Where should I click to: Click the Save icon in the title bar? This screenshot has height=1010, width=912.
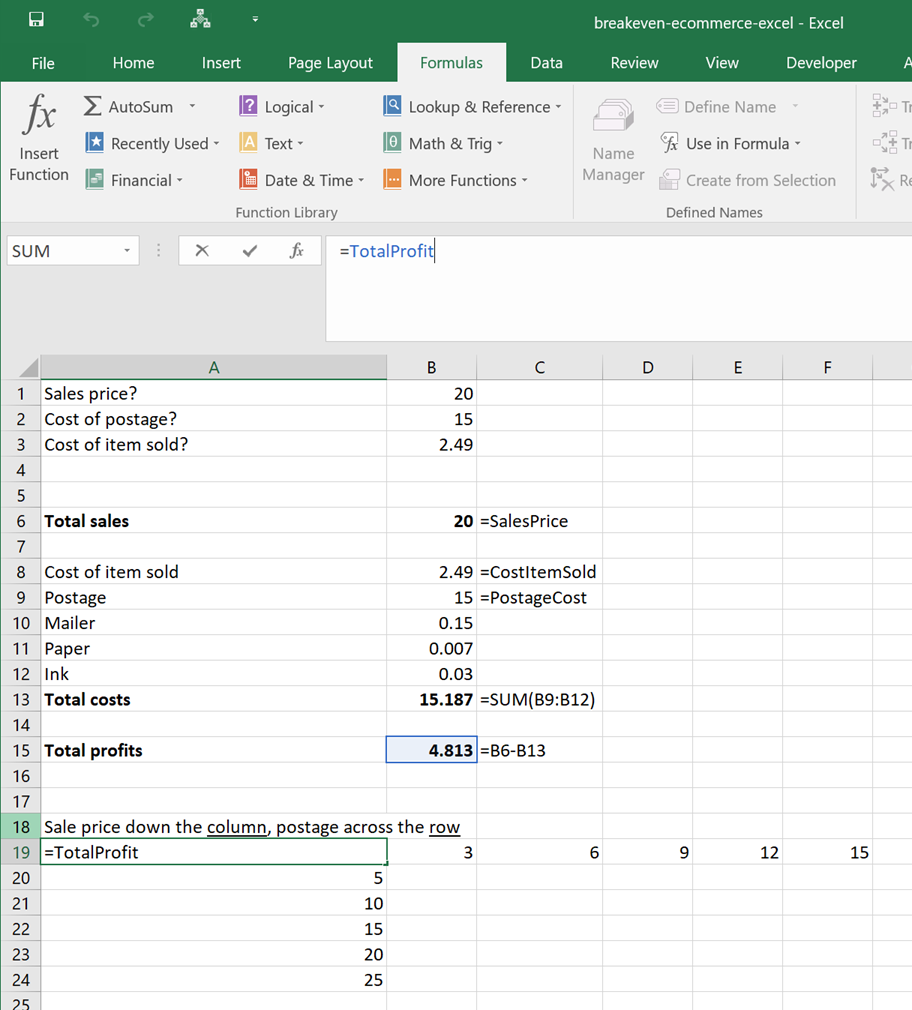36,20
